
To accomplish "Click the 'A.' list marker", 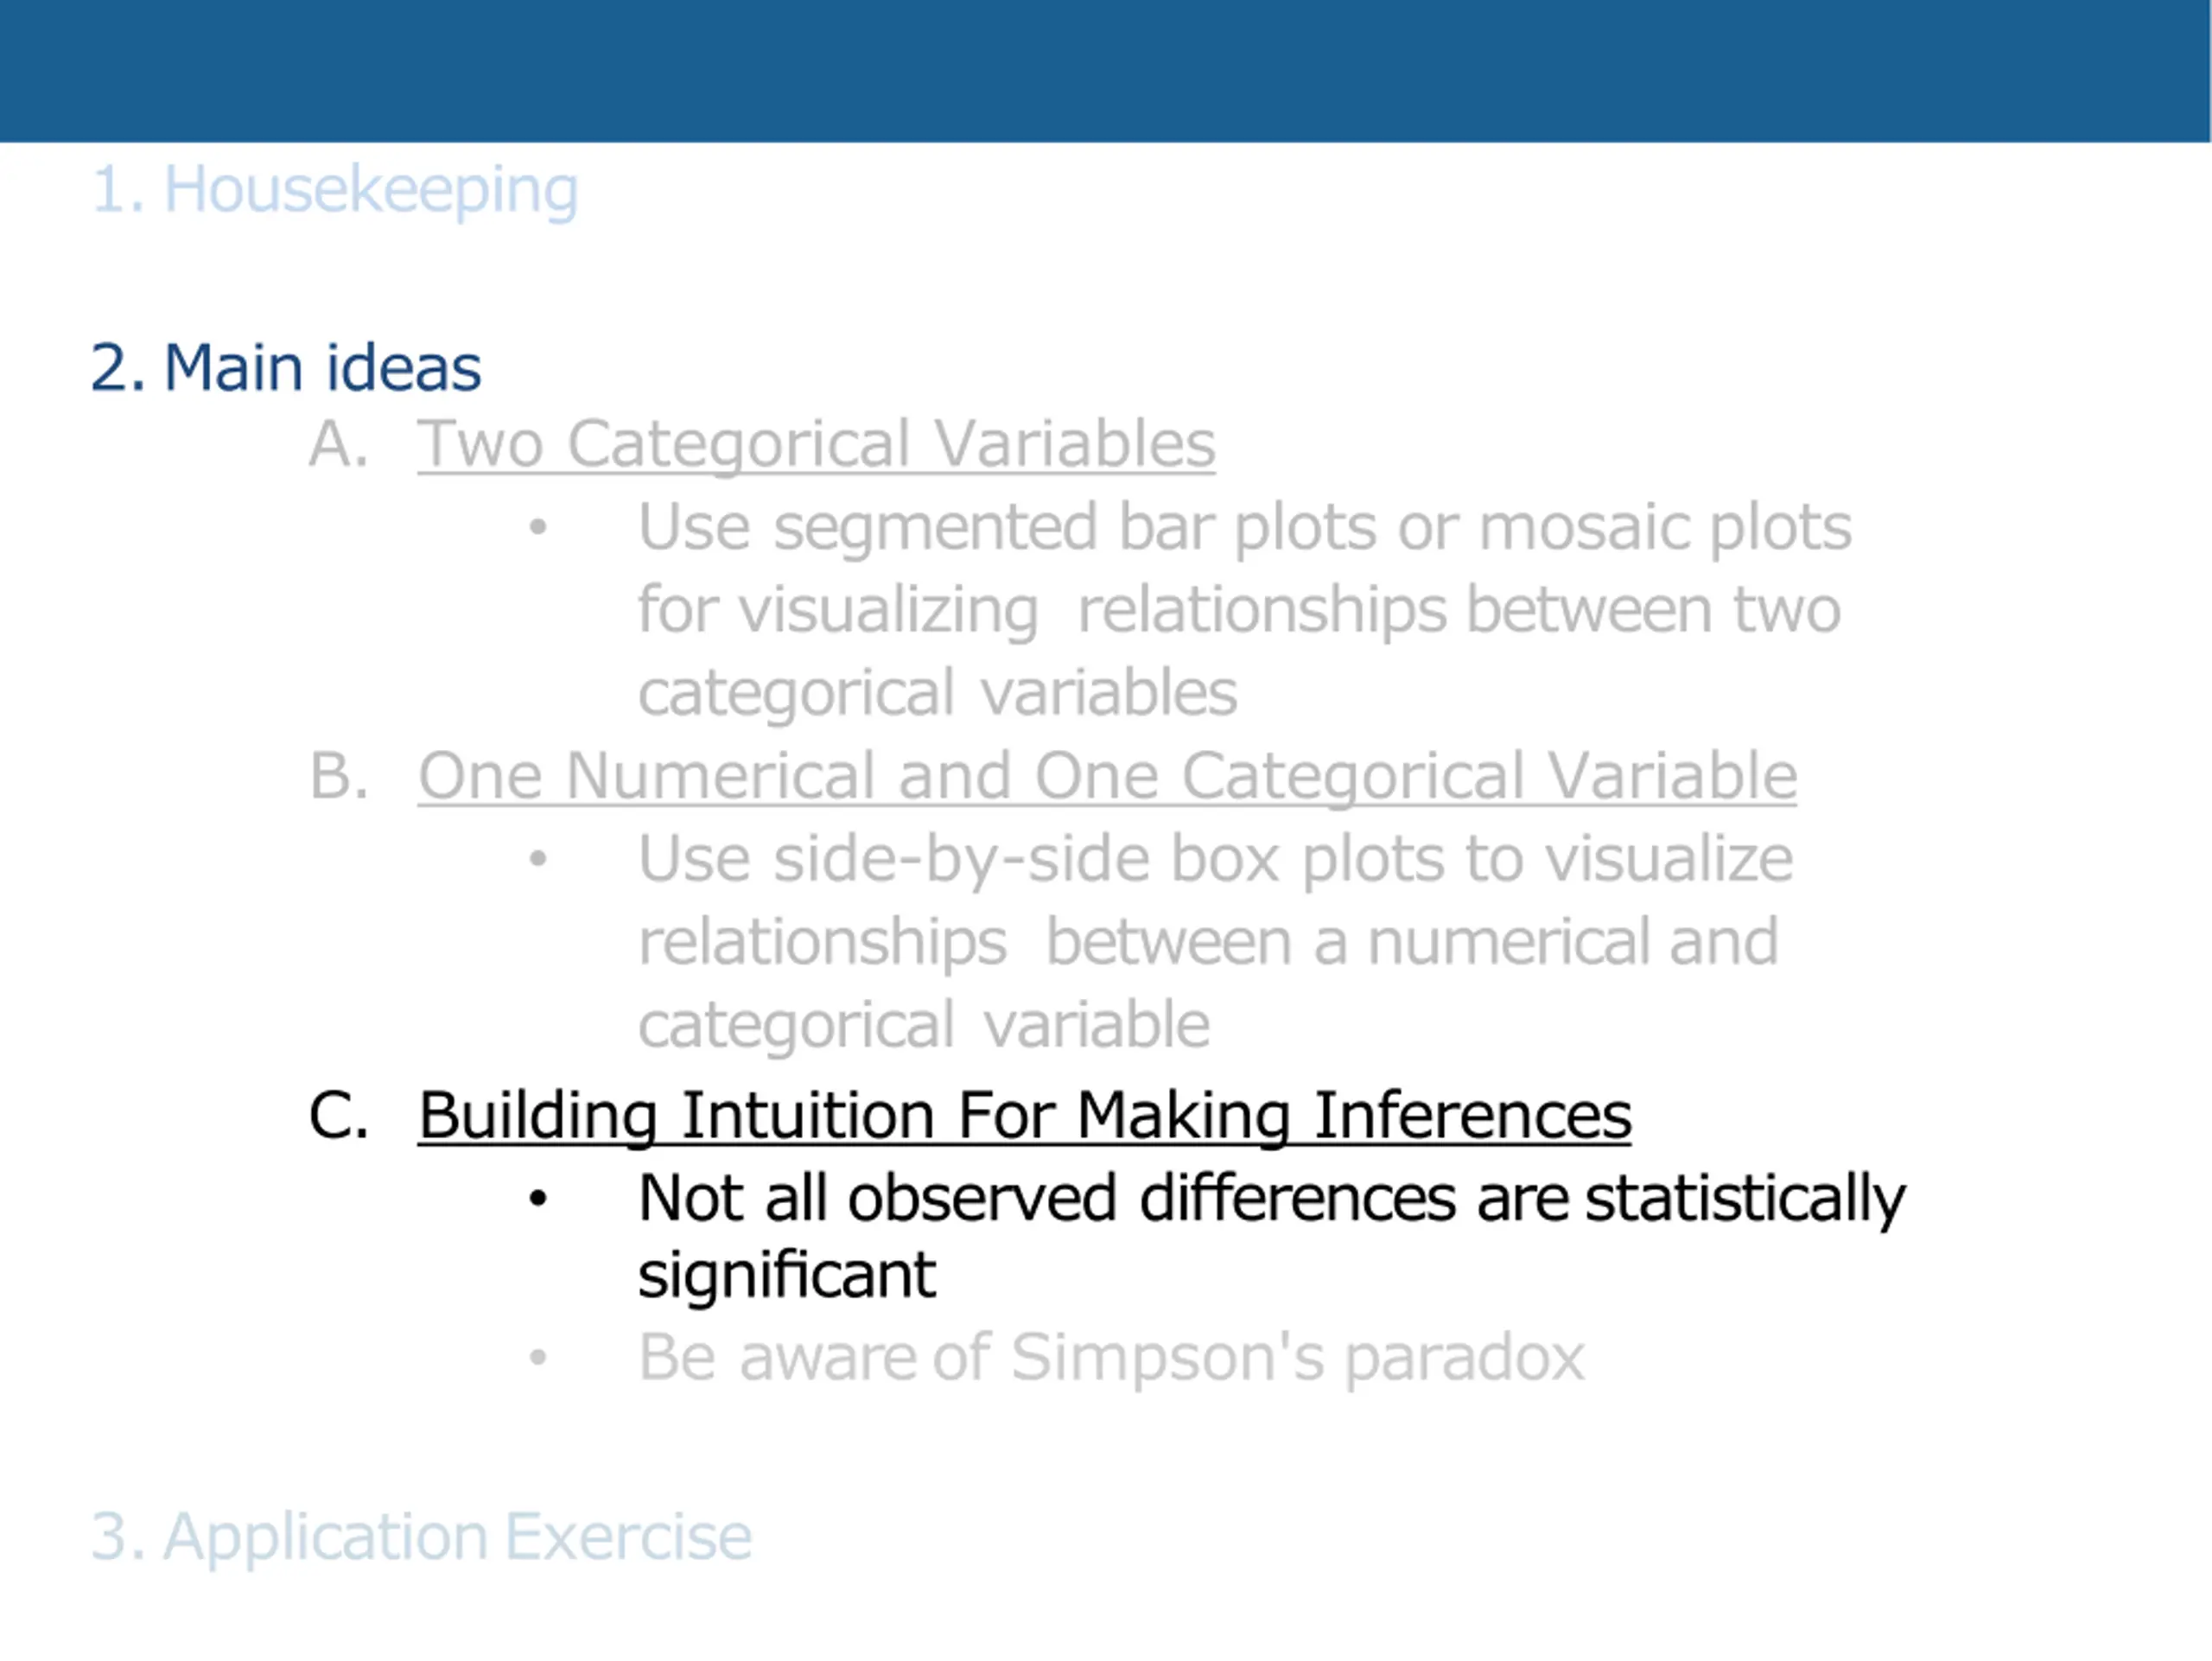I will coord(338,443).
